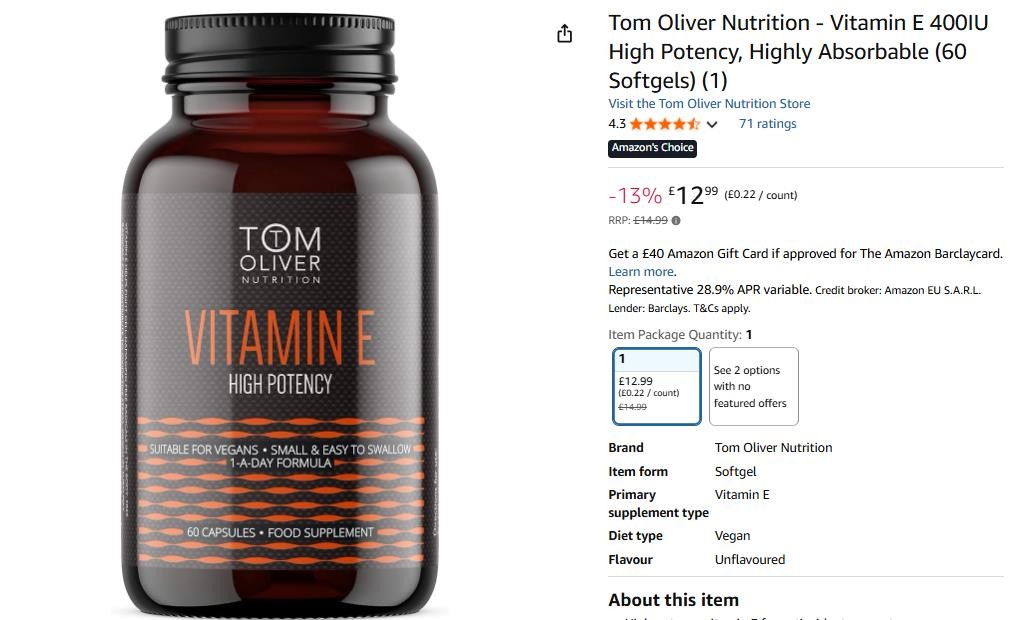Click the Vegan diet type value

[x=732, y=536]
